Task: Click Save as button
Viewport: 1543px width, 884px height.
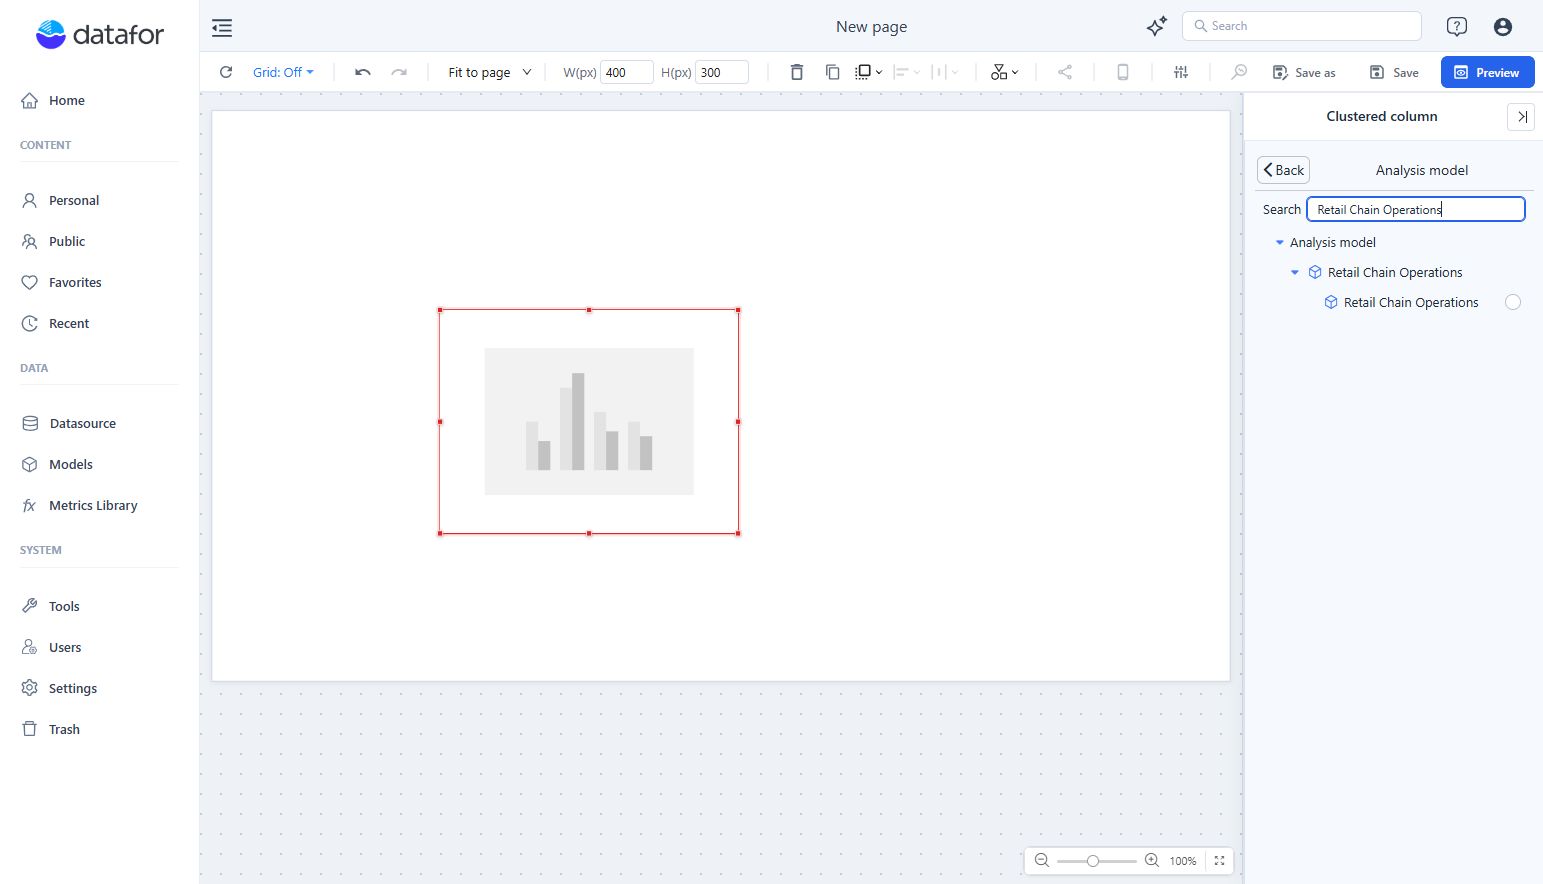Action: coord(1304,72)
